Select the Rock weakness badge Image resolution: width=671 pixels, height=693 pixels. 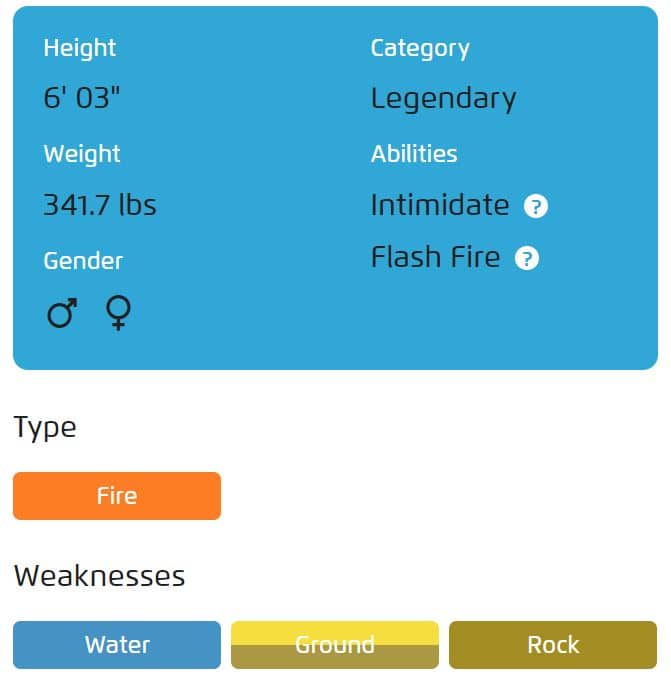pos(553,645)
